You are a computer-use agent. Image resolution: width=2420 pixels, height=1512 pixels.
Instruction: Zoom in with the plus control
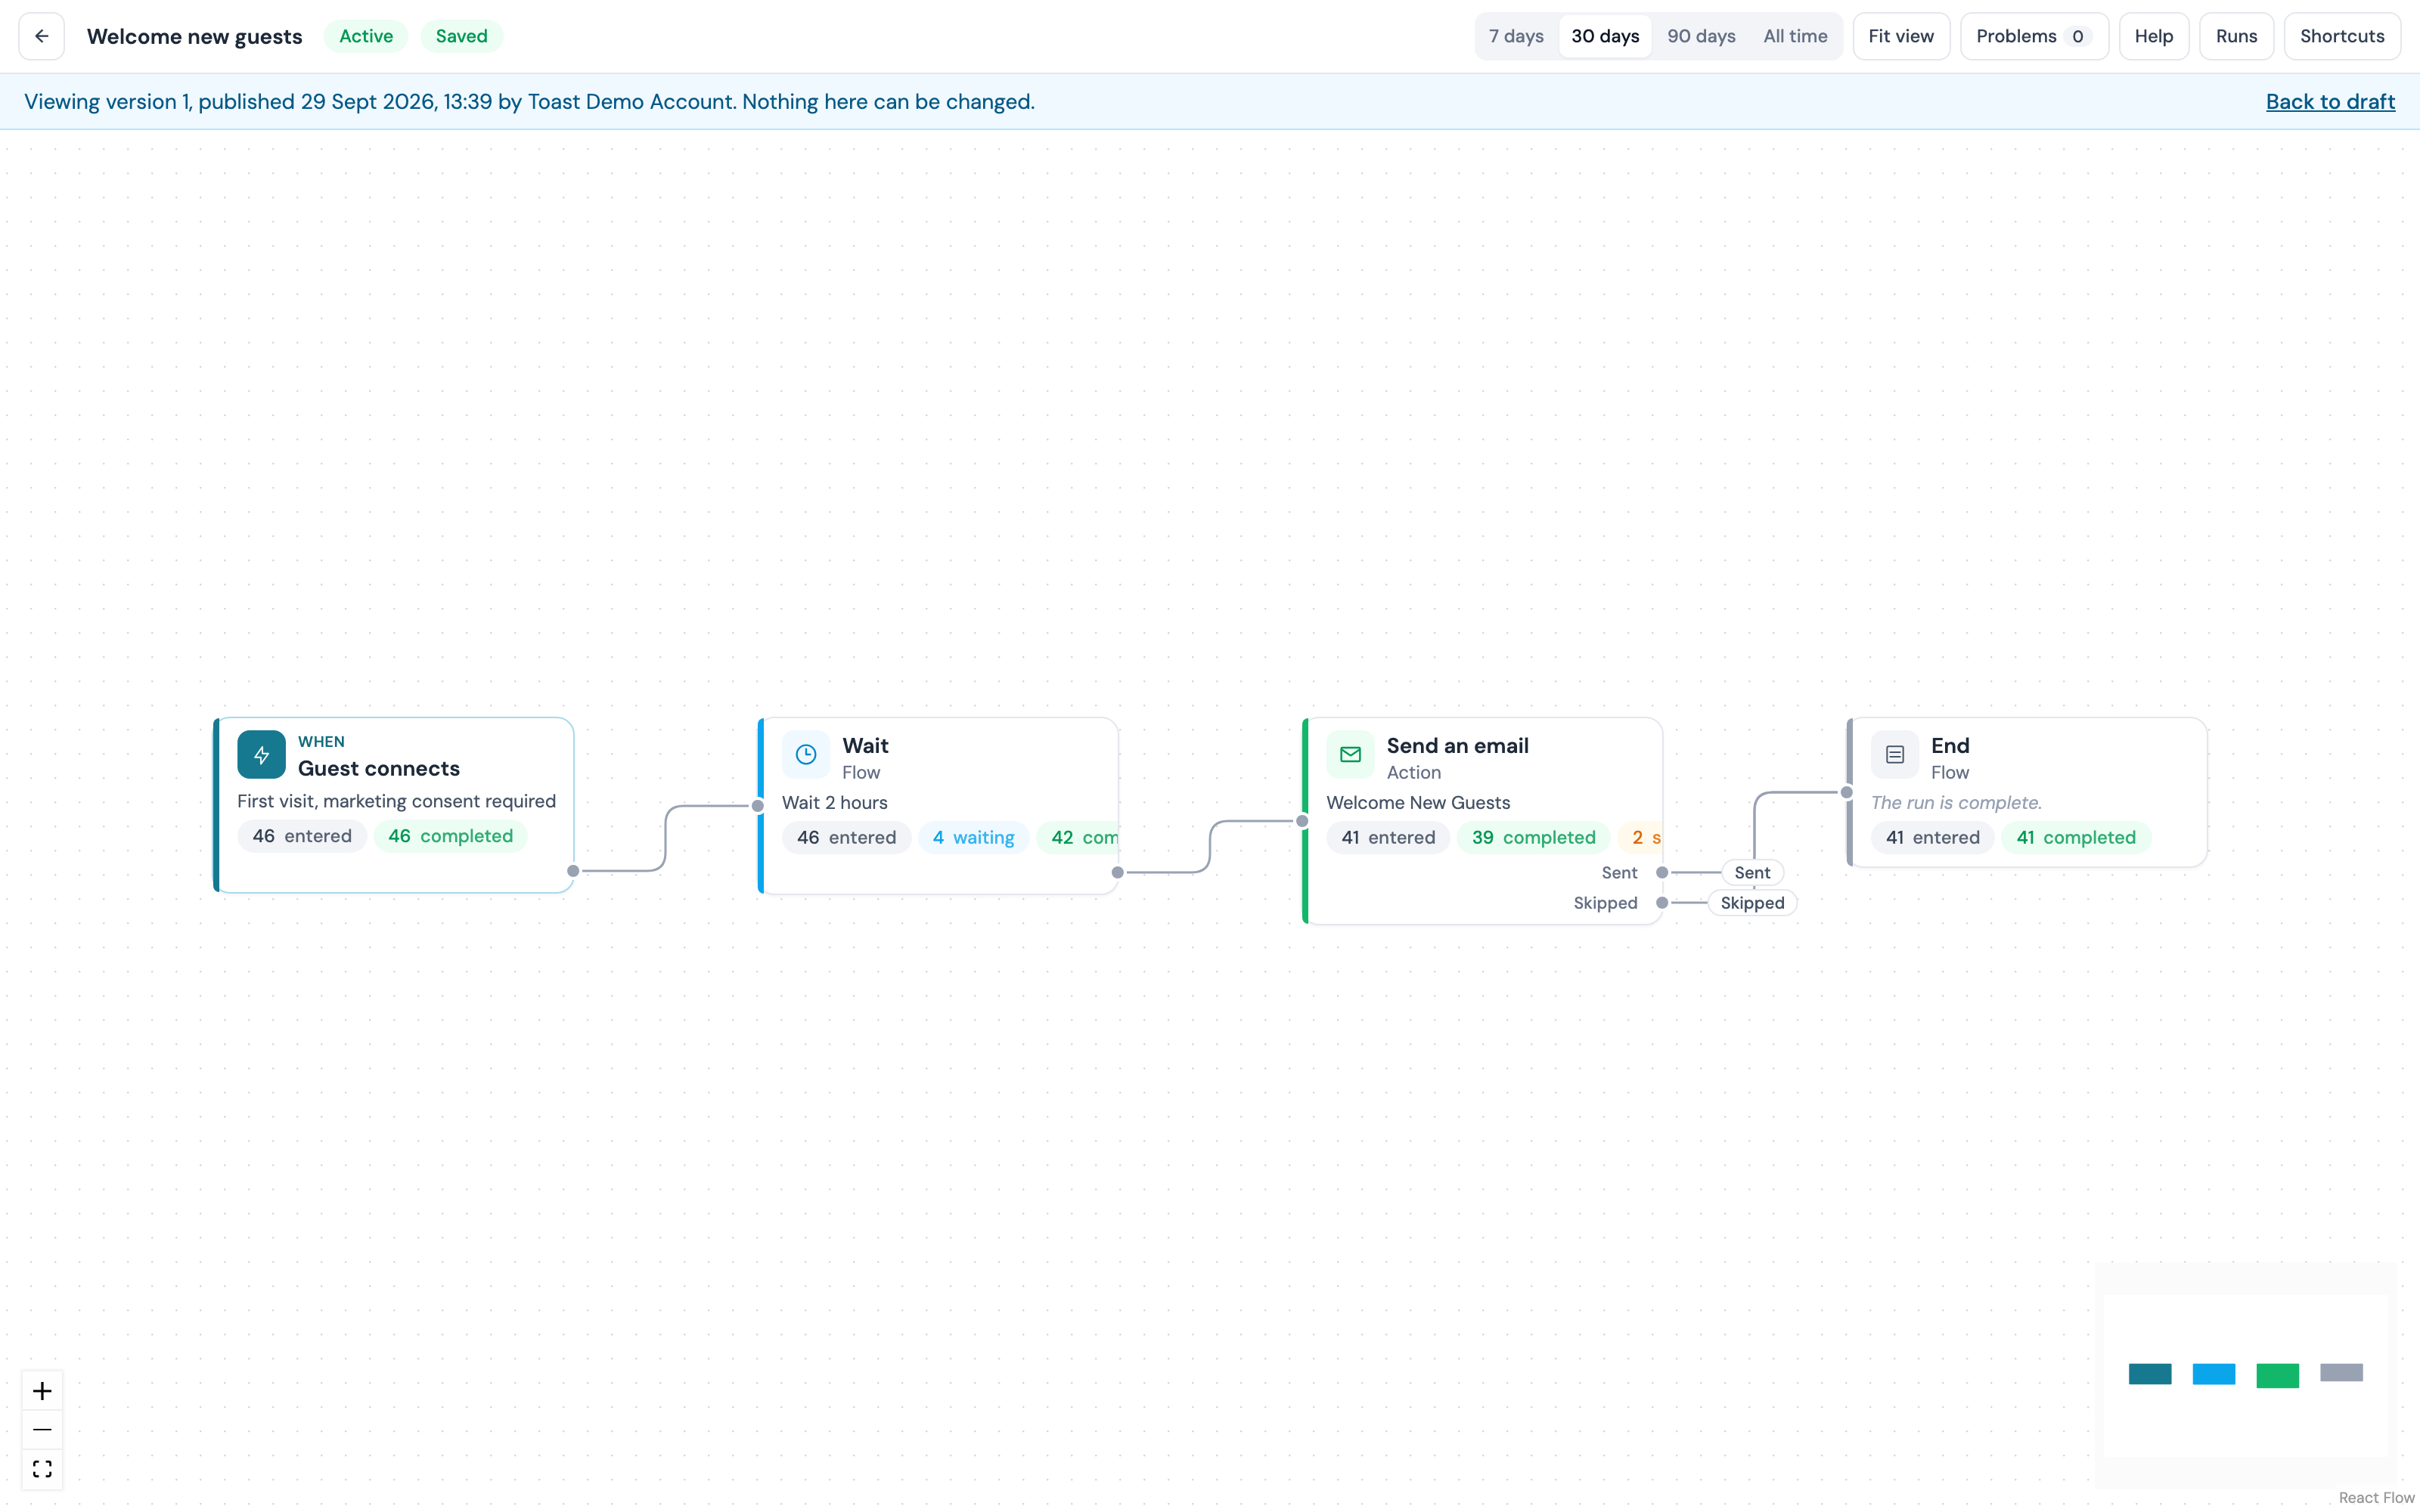pos(42,1391)
